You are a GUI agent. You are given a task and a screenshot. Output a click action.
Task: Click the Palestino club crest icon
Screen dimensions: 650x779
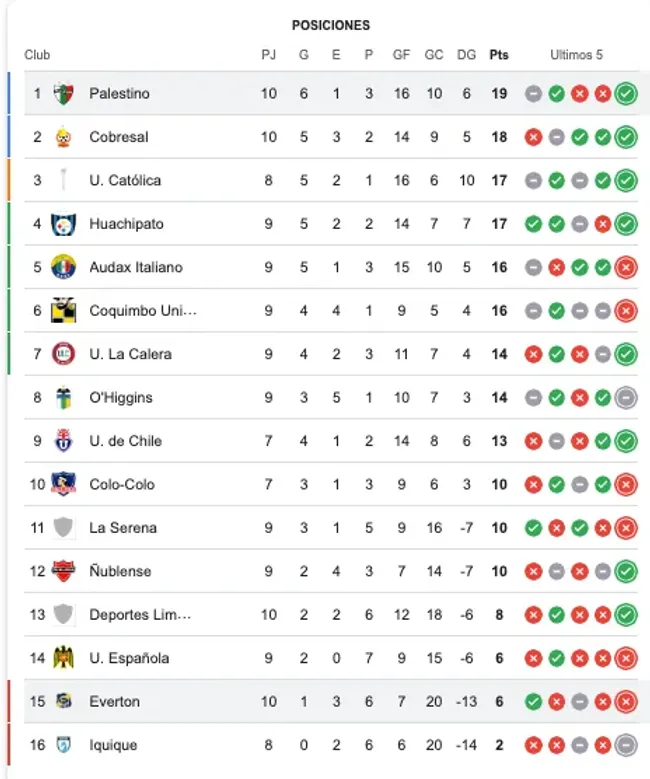coord(63,94)
